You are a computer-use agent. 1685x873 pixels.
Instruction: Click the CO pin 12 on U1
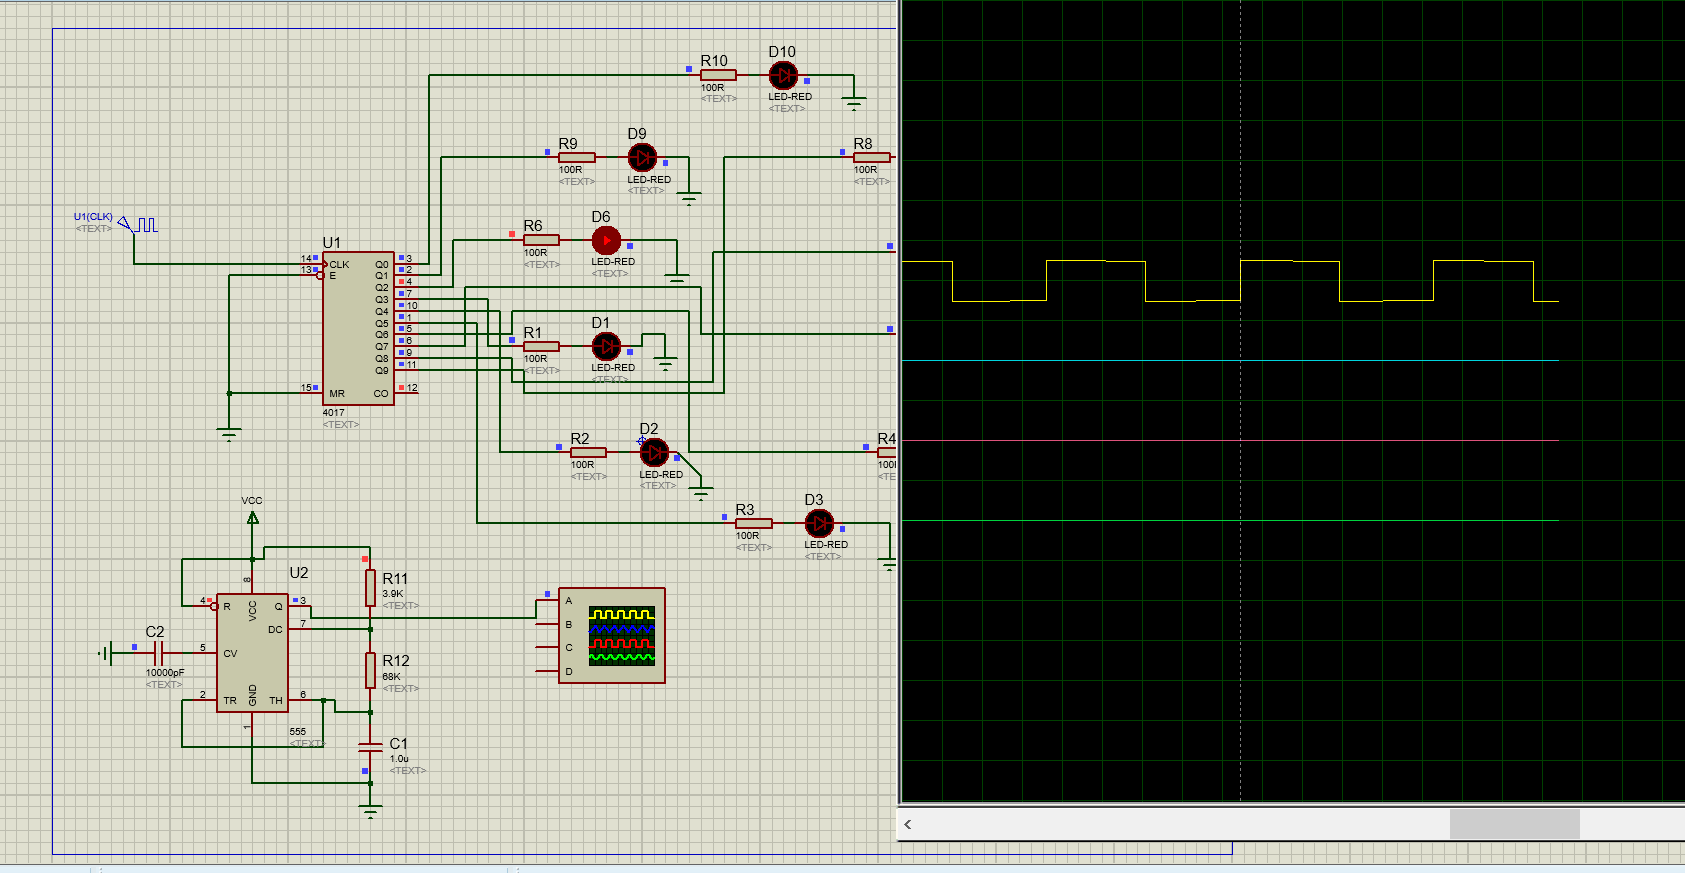407,393
